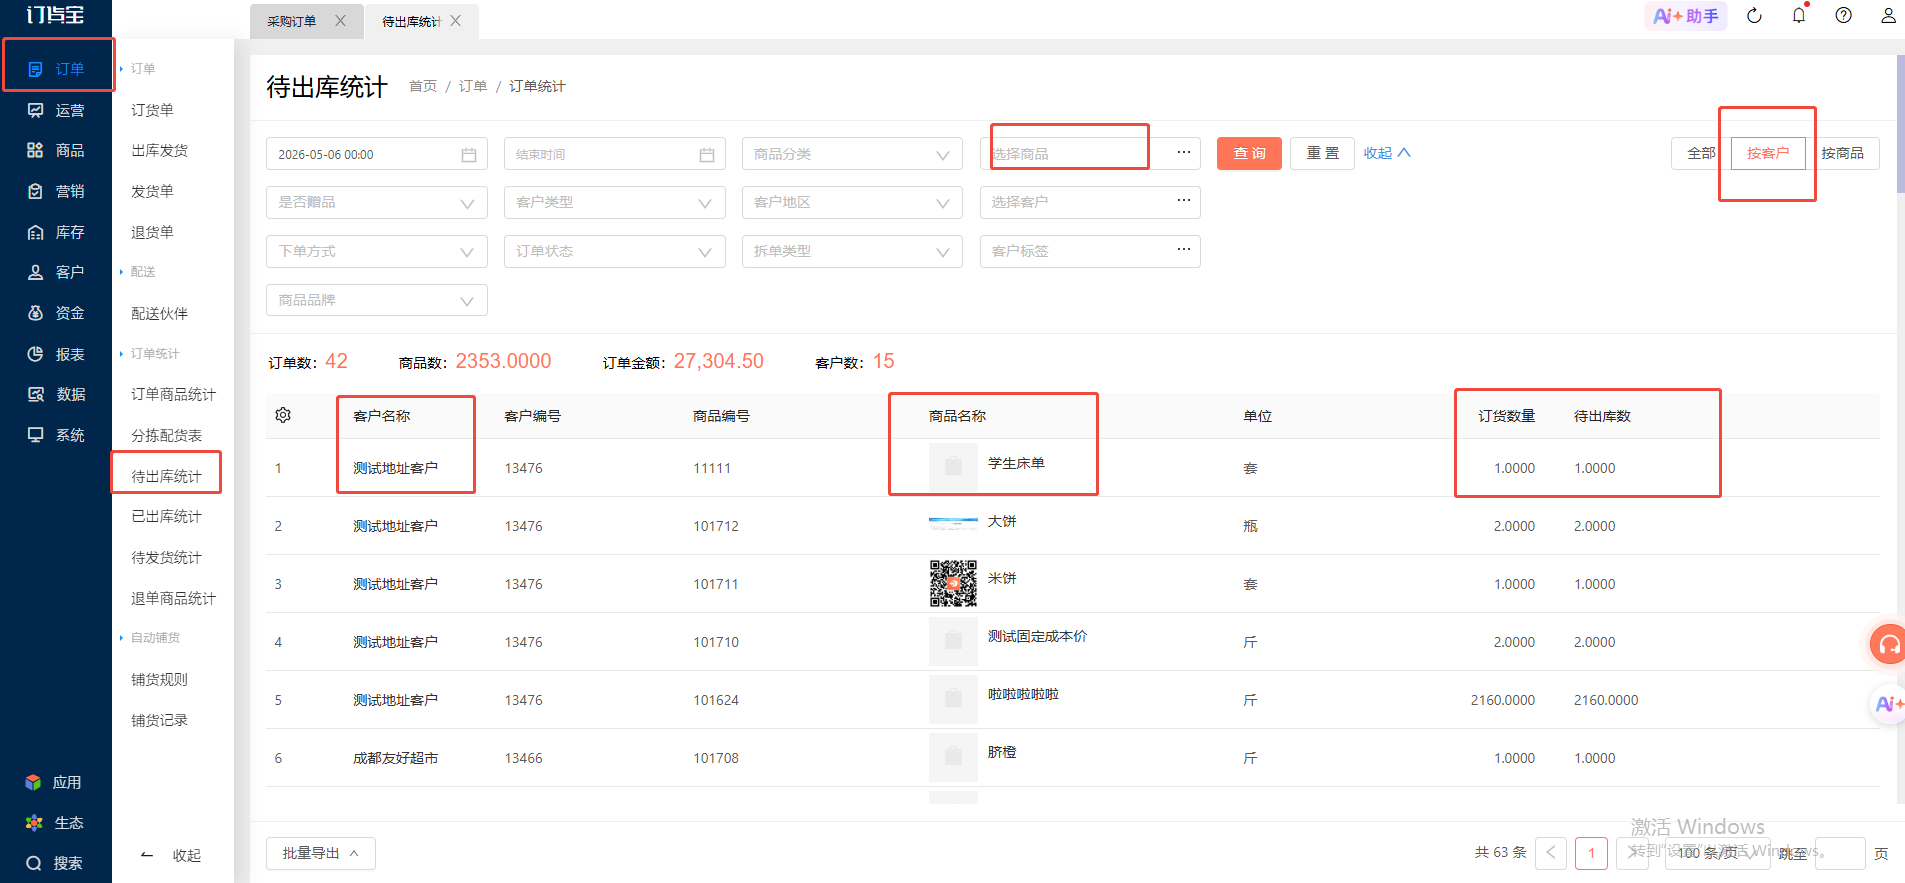Expand the 拆单类型 dropdown
The image size is (1905, 883).
[852, 251]
